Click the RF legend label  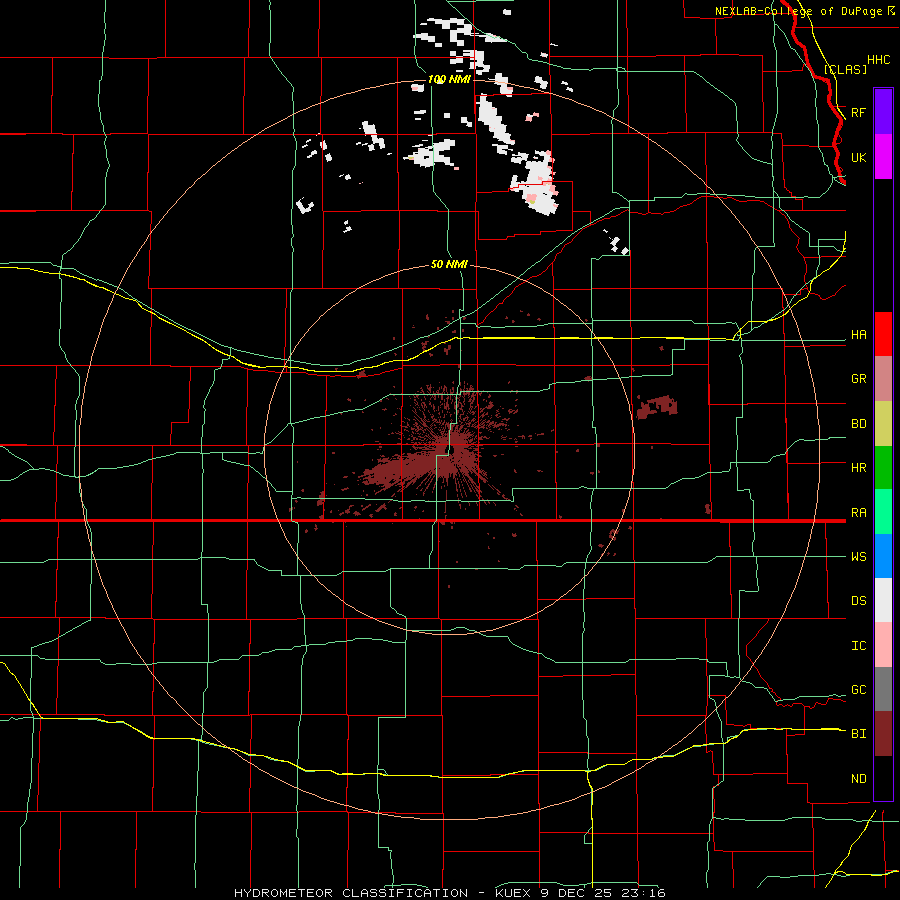coord(859,112)
